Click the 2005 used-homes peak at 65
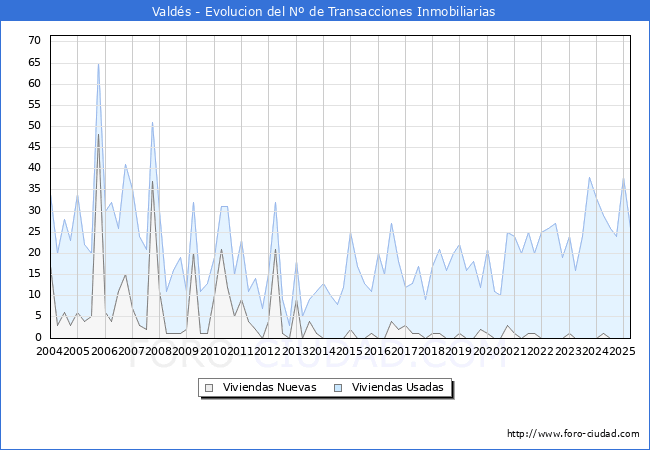Viewport: 650px width, 450px height. pos(98,64)
